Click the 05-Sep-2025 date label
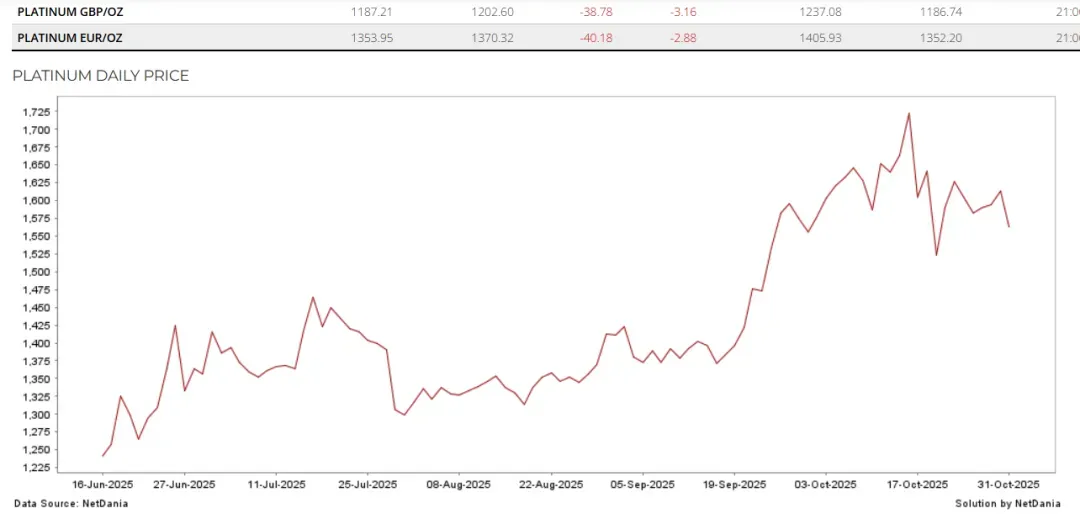Screen dimensions: 1080x524 coord(643,484)
